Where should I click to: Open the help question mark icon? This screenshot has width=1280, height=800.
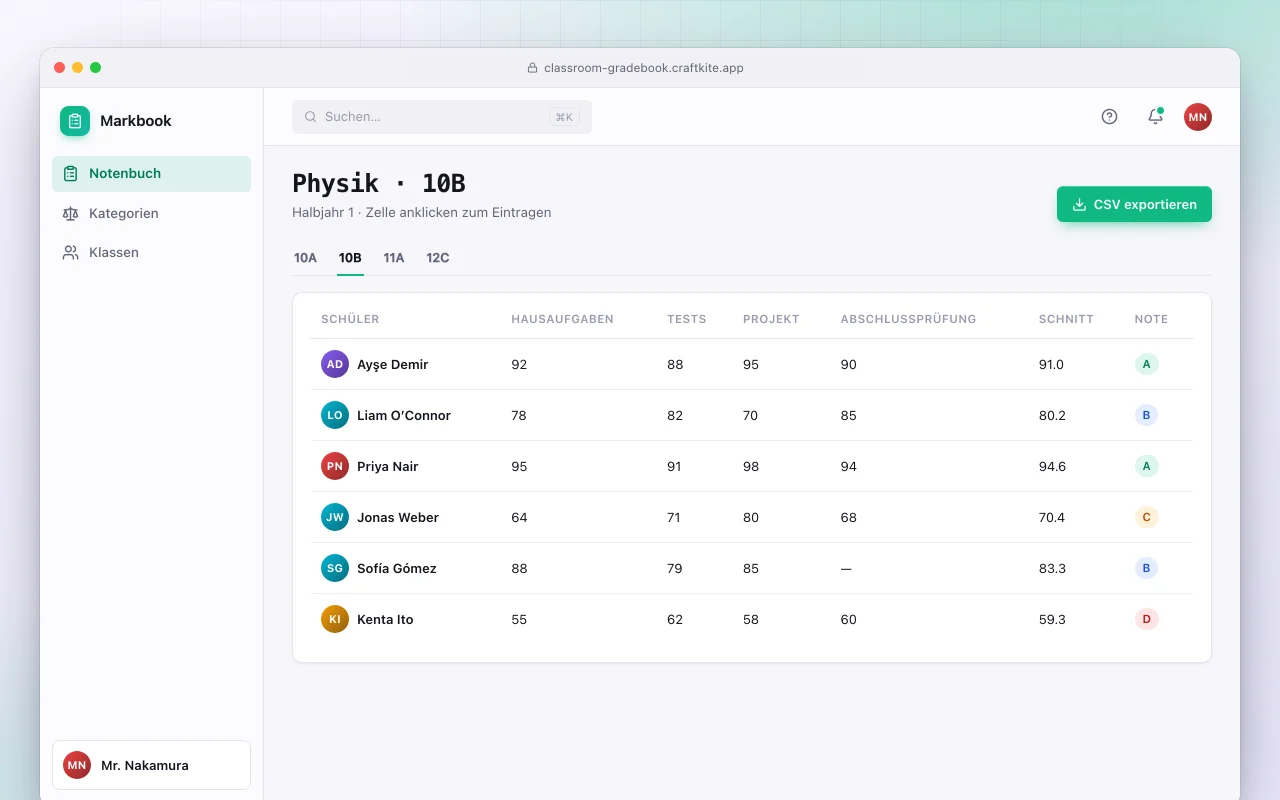tap(1109, 117)
